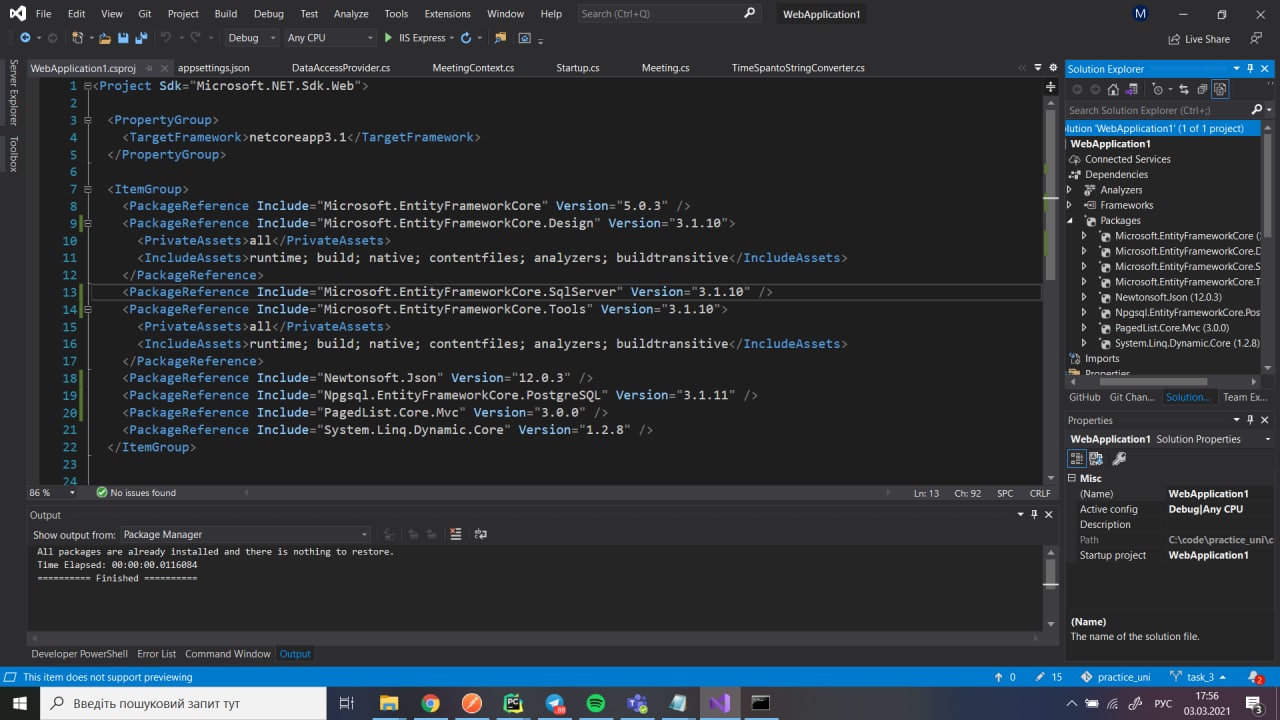Open the Extensions menu

pos(447,14)
